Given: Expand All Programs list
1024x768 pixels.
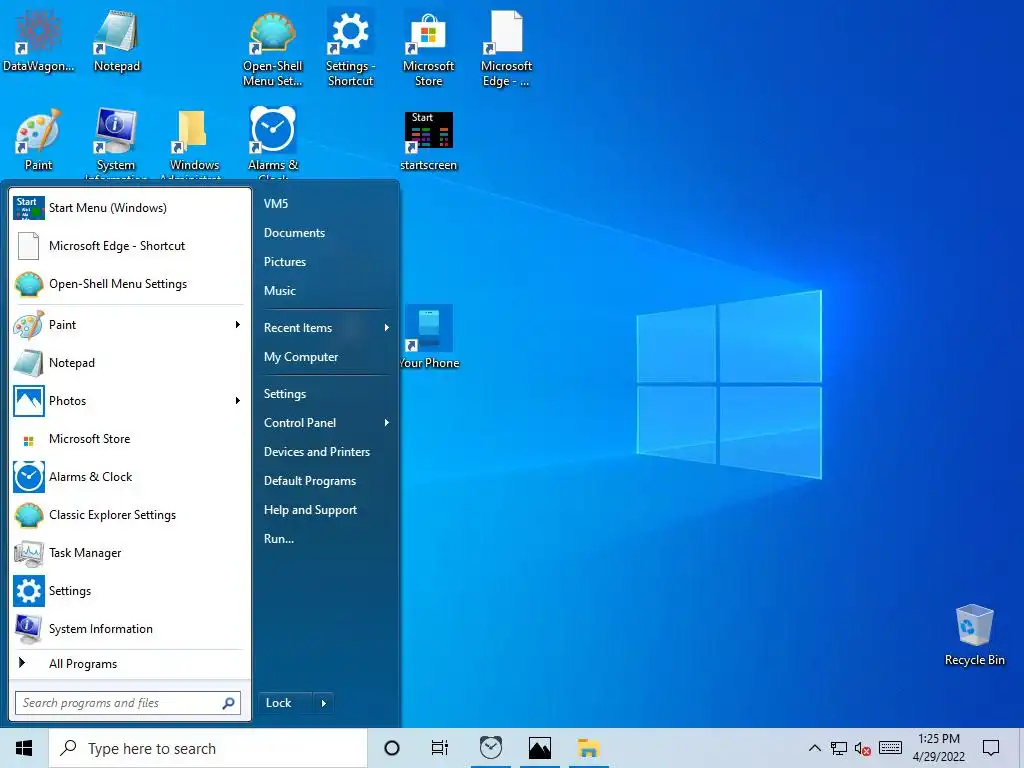Looking at the screenshot, I should click(129, 664).
